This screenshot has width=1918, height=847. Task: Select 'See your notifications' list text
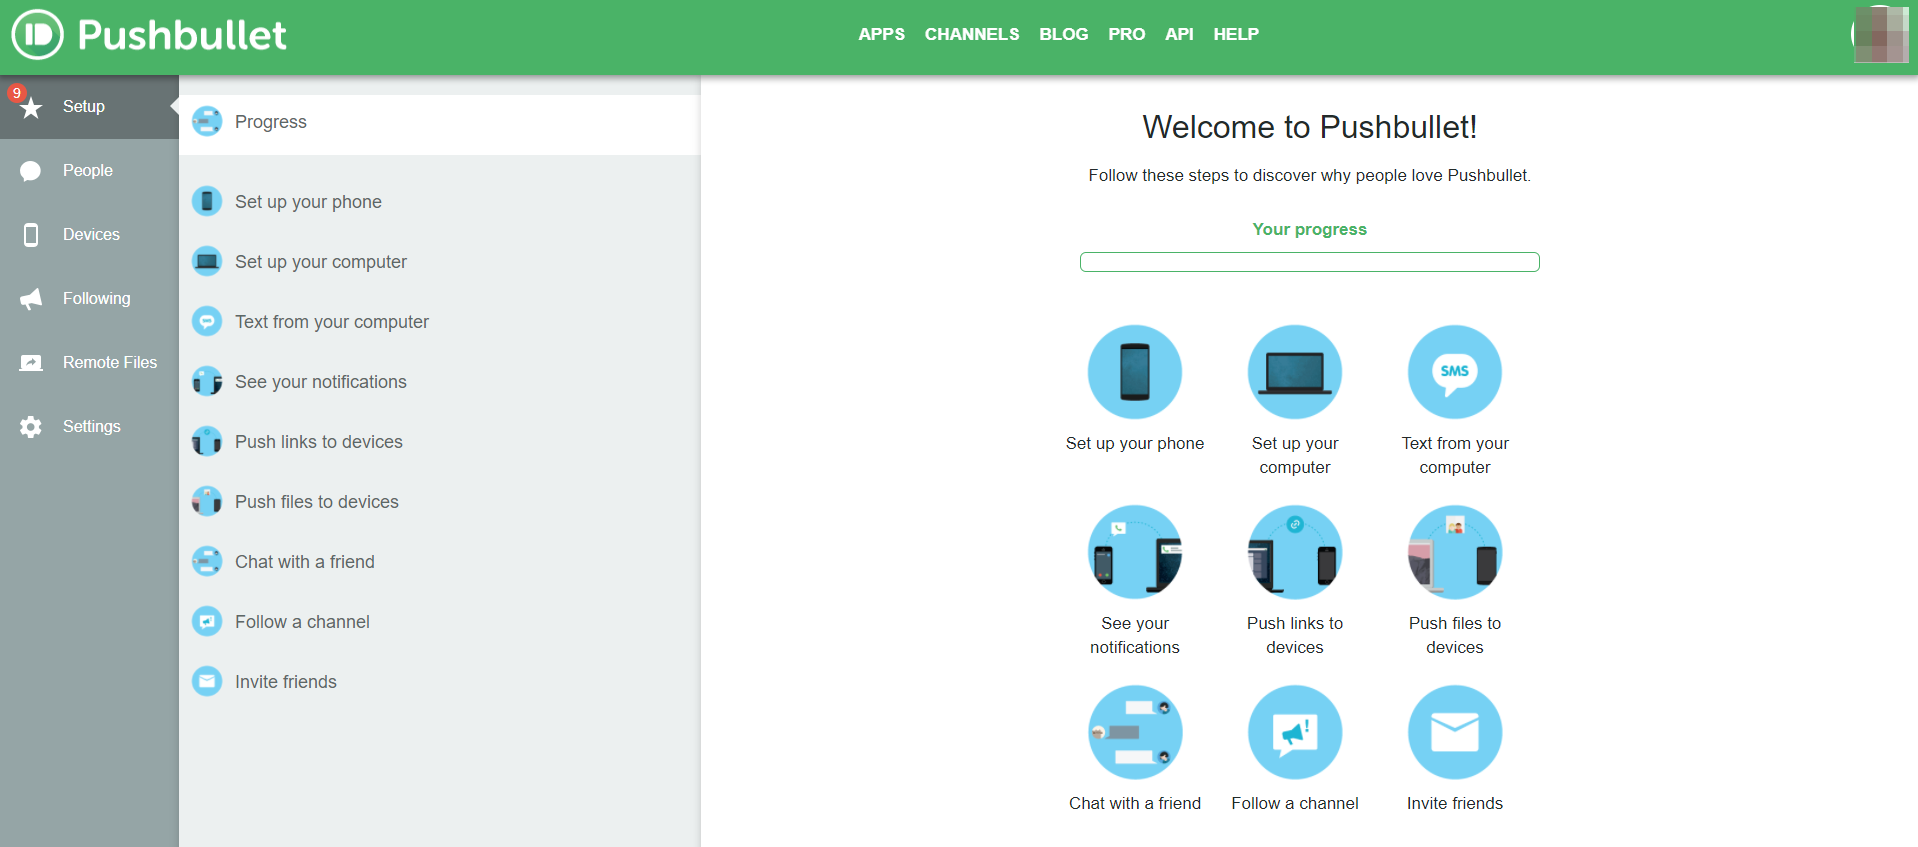[321, 382]
